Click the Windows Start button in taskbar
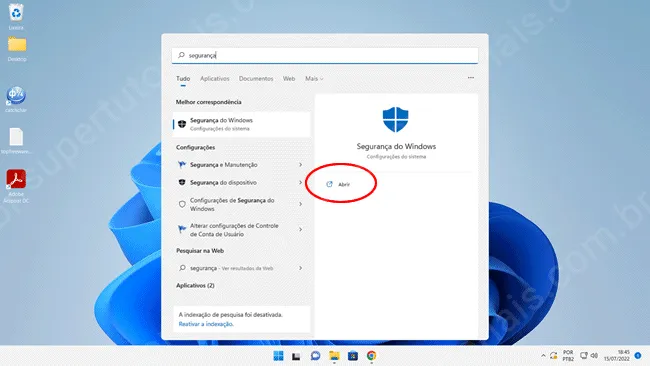The width and height of the screenshot is (650, 366). [x=278, y=356]
